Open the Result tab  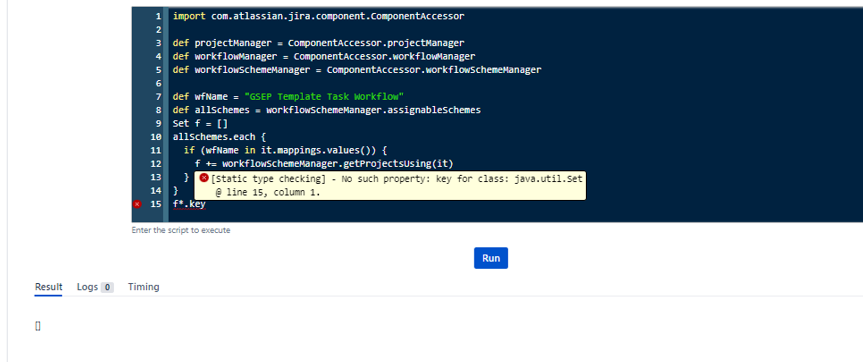48,287
